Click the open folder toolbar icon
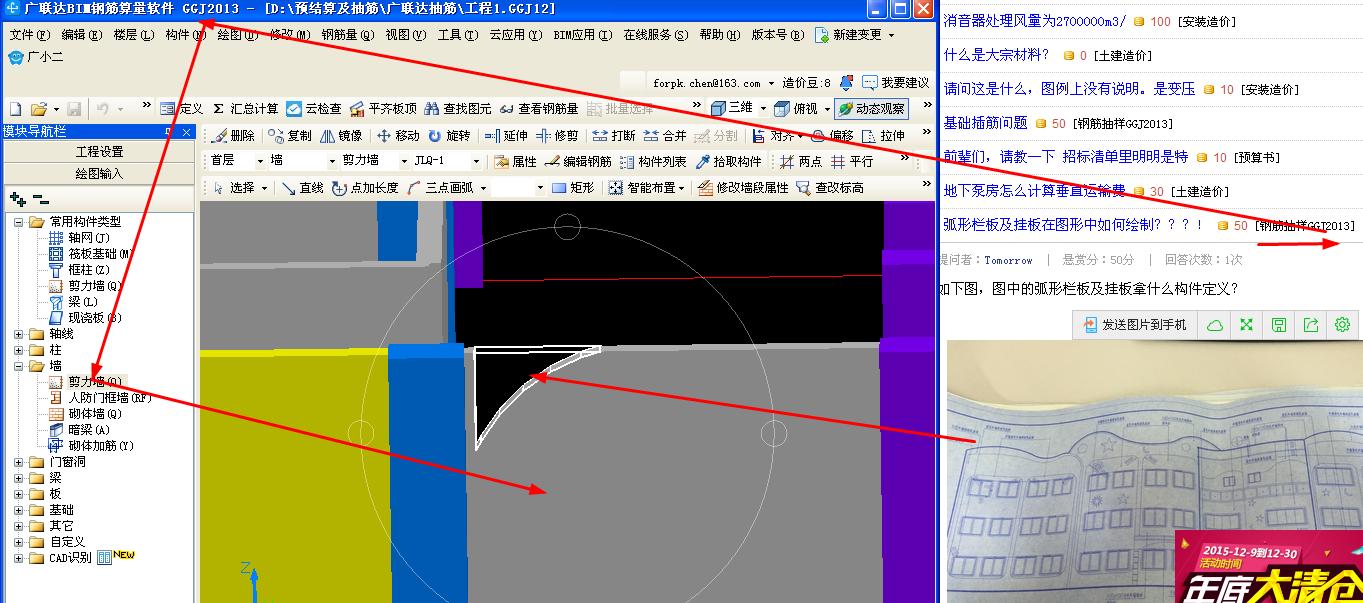This screenshot has height=603, width=1363. 39,109
